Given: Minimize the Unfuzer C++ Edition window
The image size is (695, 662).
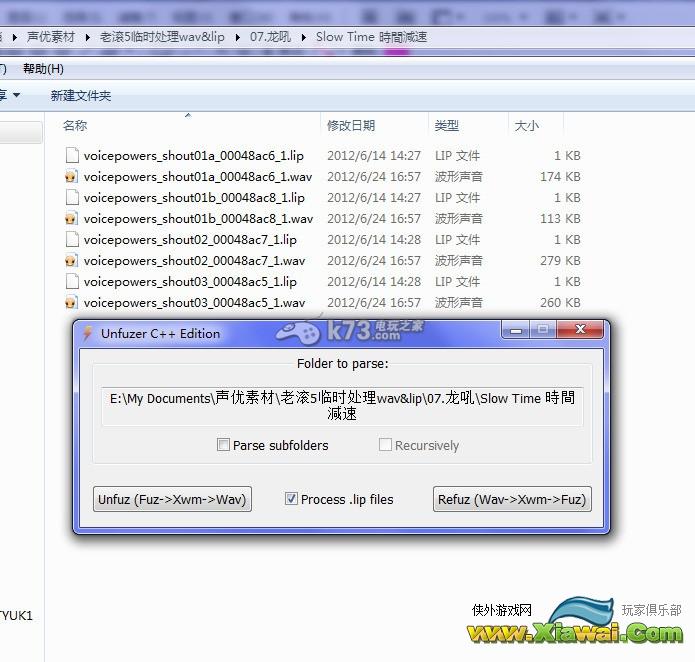Looking at the screenshot, I should click(x=515, y=330).
